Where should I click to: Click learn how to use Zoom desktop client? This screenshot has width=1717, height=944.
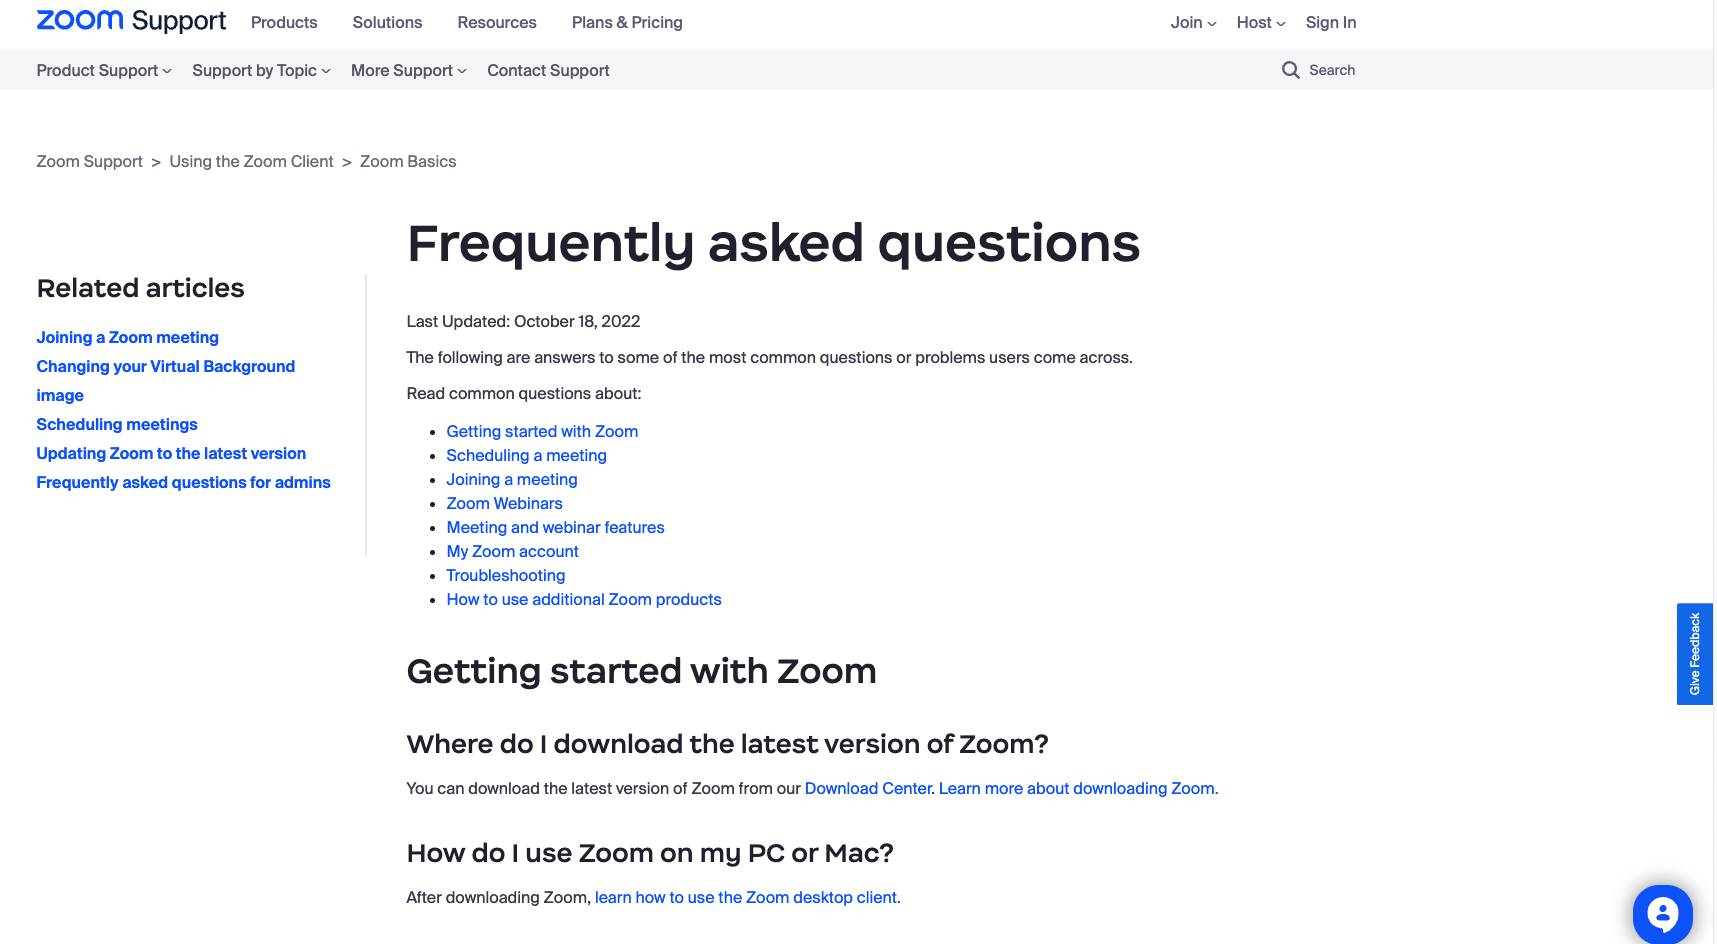(x=746, y=897)
